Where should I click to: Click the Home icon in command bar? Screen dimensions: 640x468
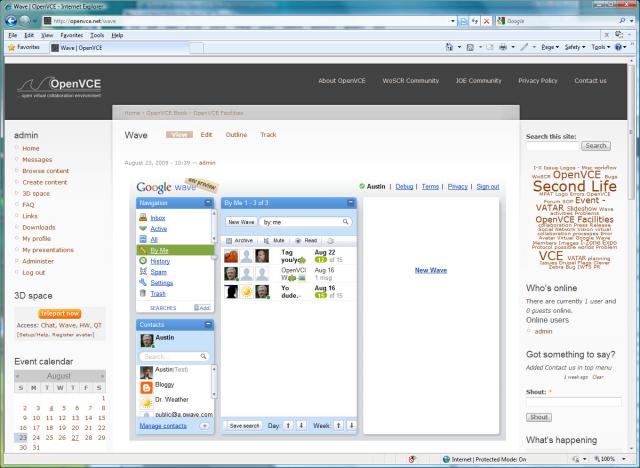[x=449, y=47]
